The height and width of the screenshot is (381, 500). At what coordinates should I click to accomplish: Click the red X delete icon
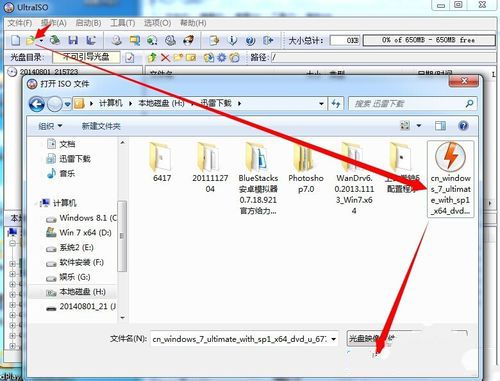[x=165, y=58]
